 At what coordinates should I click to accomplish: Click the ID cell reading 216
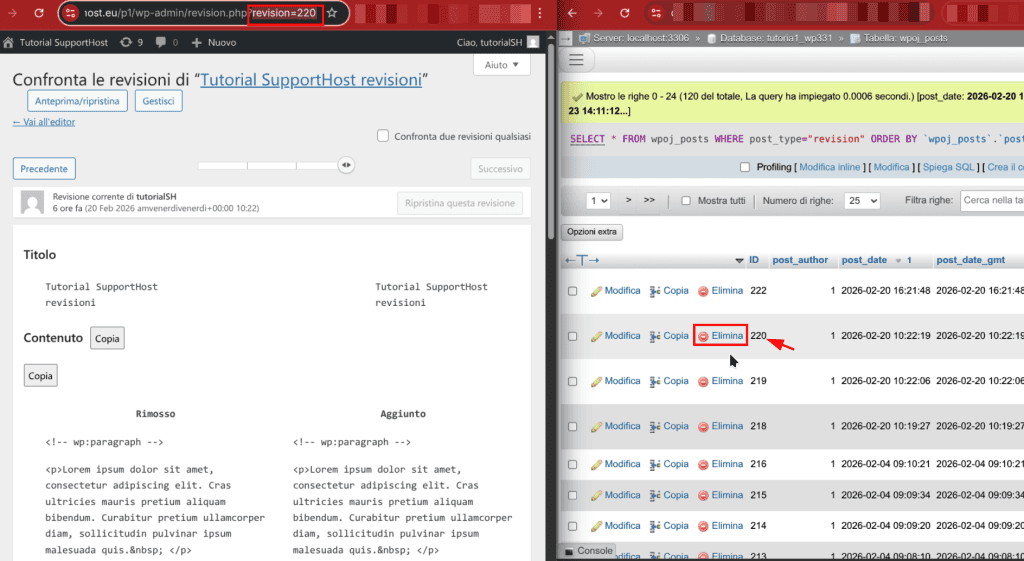click(x=758, y=464)
